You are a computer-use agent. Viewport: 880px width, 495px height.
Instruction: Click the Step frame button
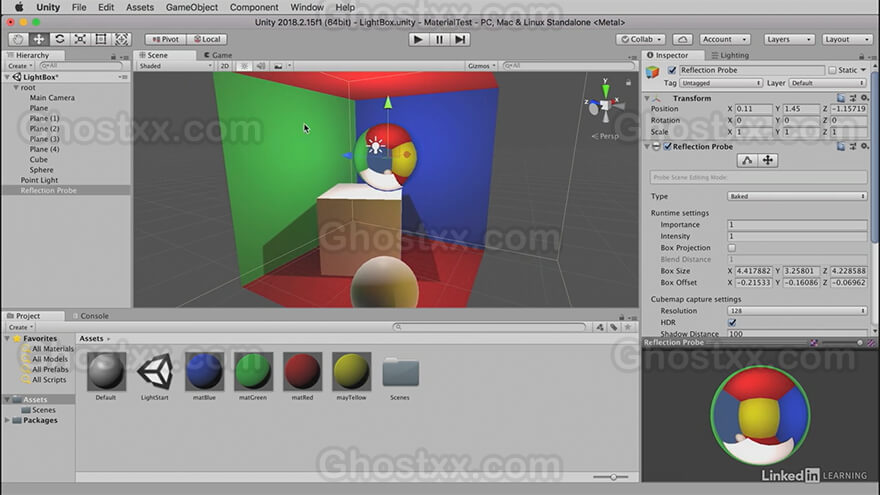(x=460, y=39)
